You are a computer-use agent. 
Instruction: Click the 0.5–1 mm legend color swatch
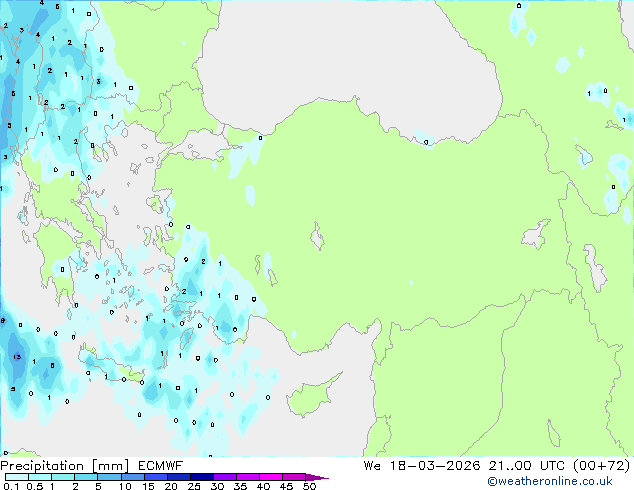pos(40,477)
